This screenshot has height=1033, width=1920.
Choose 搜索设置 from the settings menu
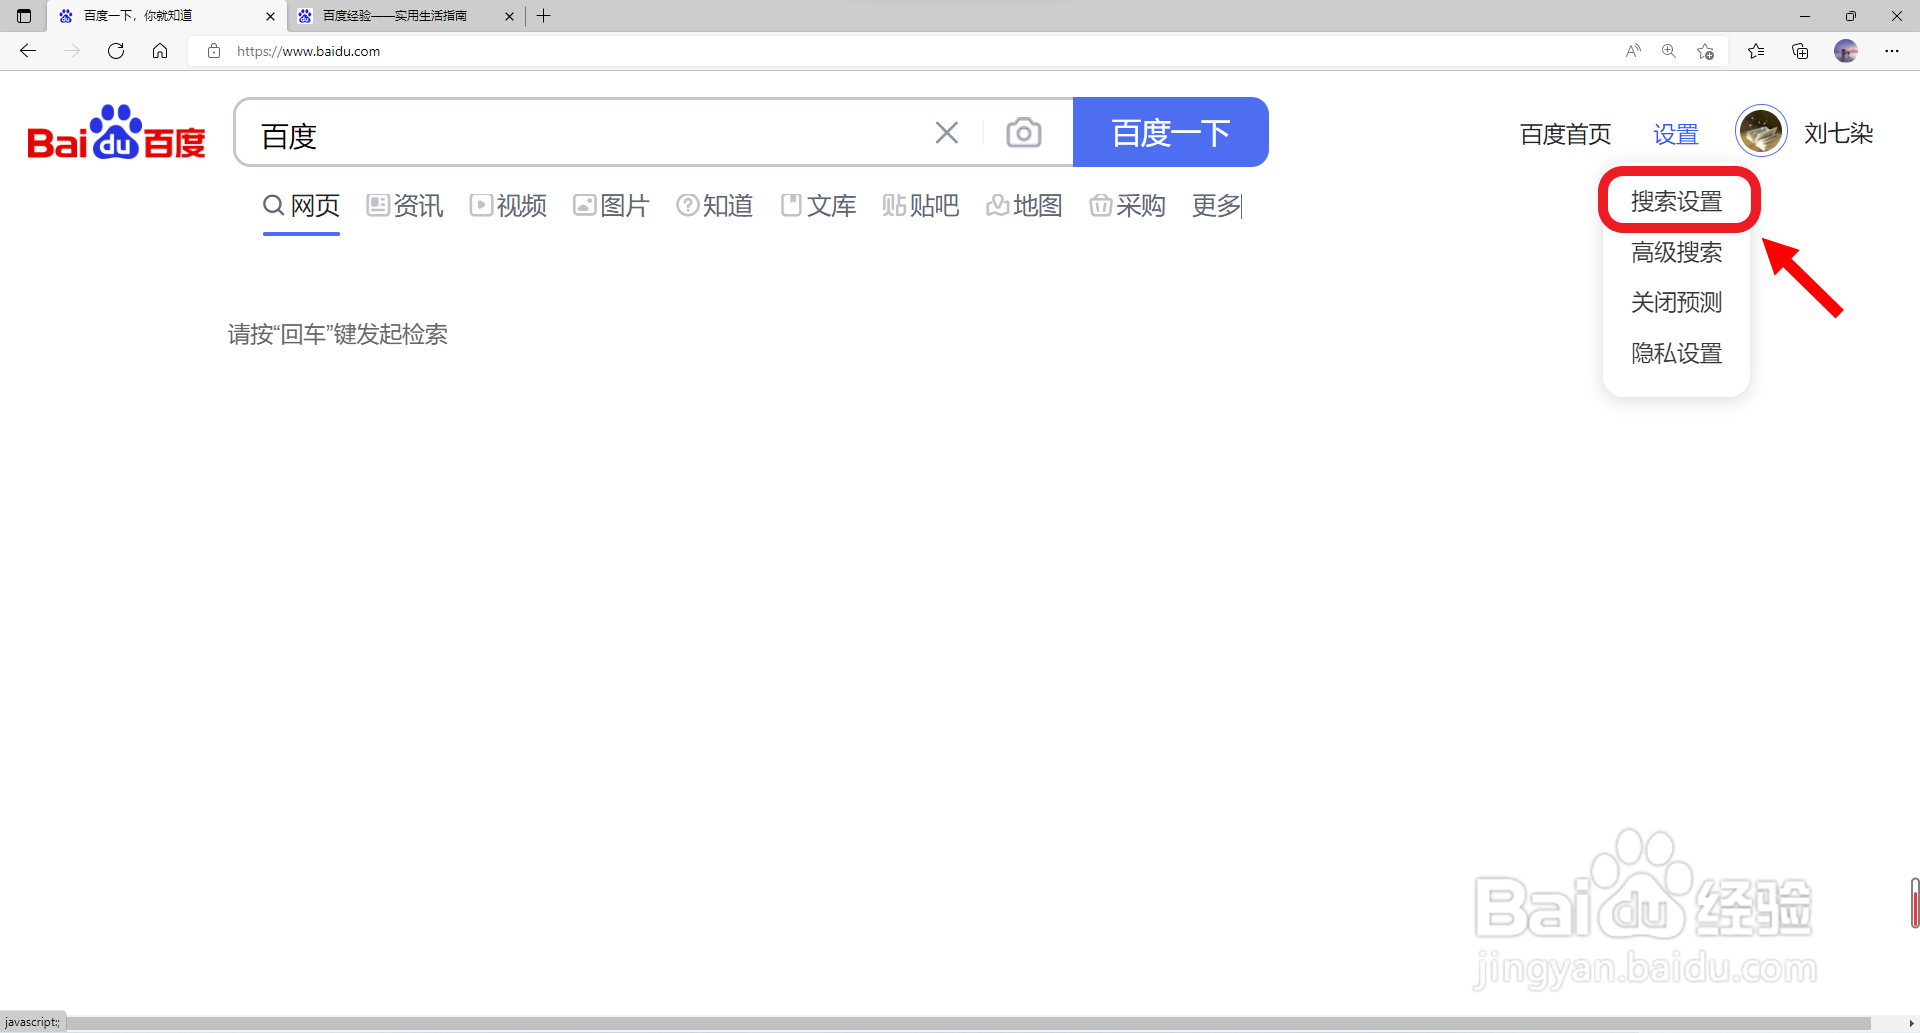1676,201
